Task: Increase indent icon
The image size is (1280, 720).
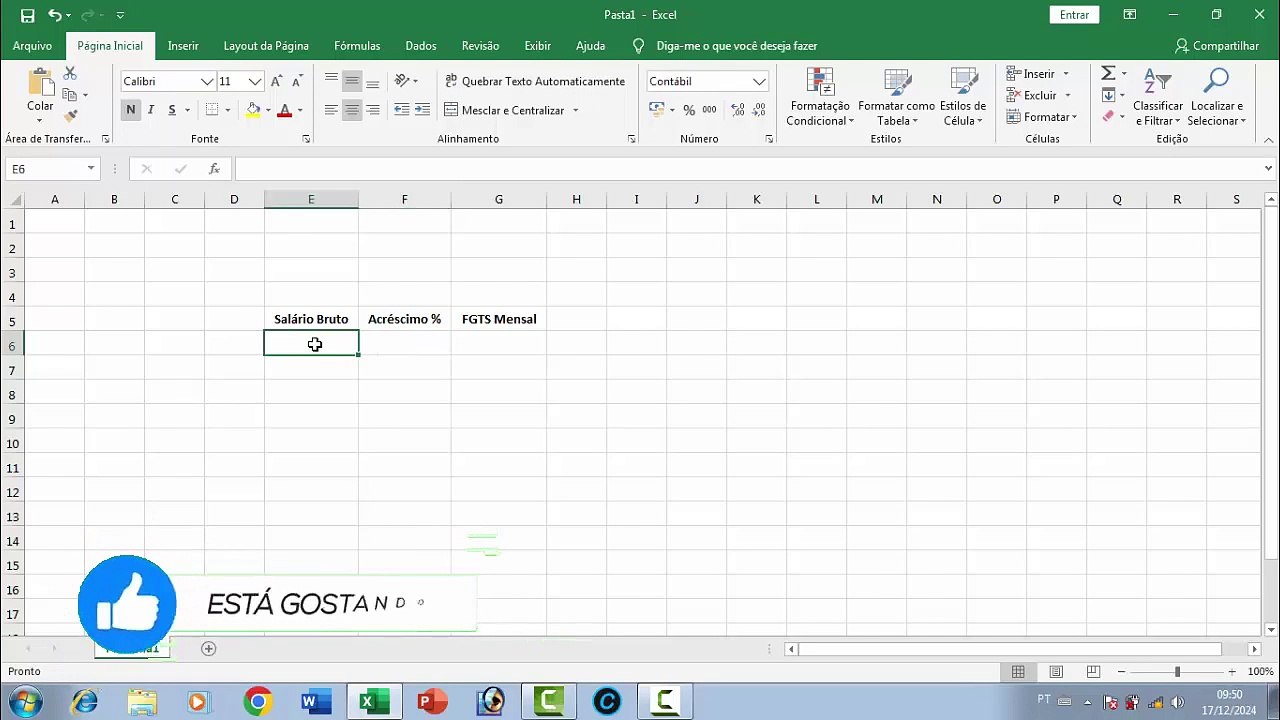Action: click(x=422, y=110)
